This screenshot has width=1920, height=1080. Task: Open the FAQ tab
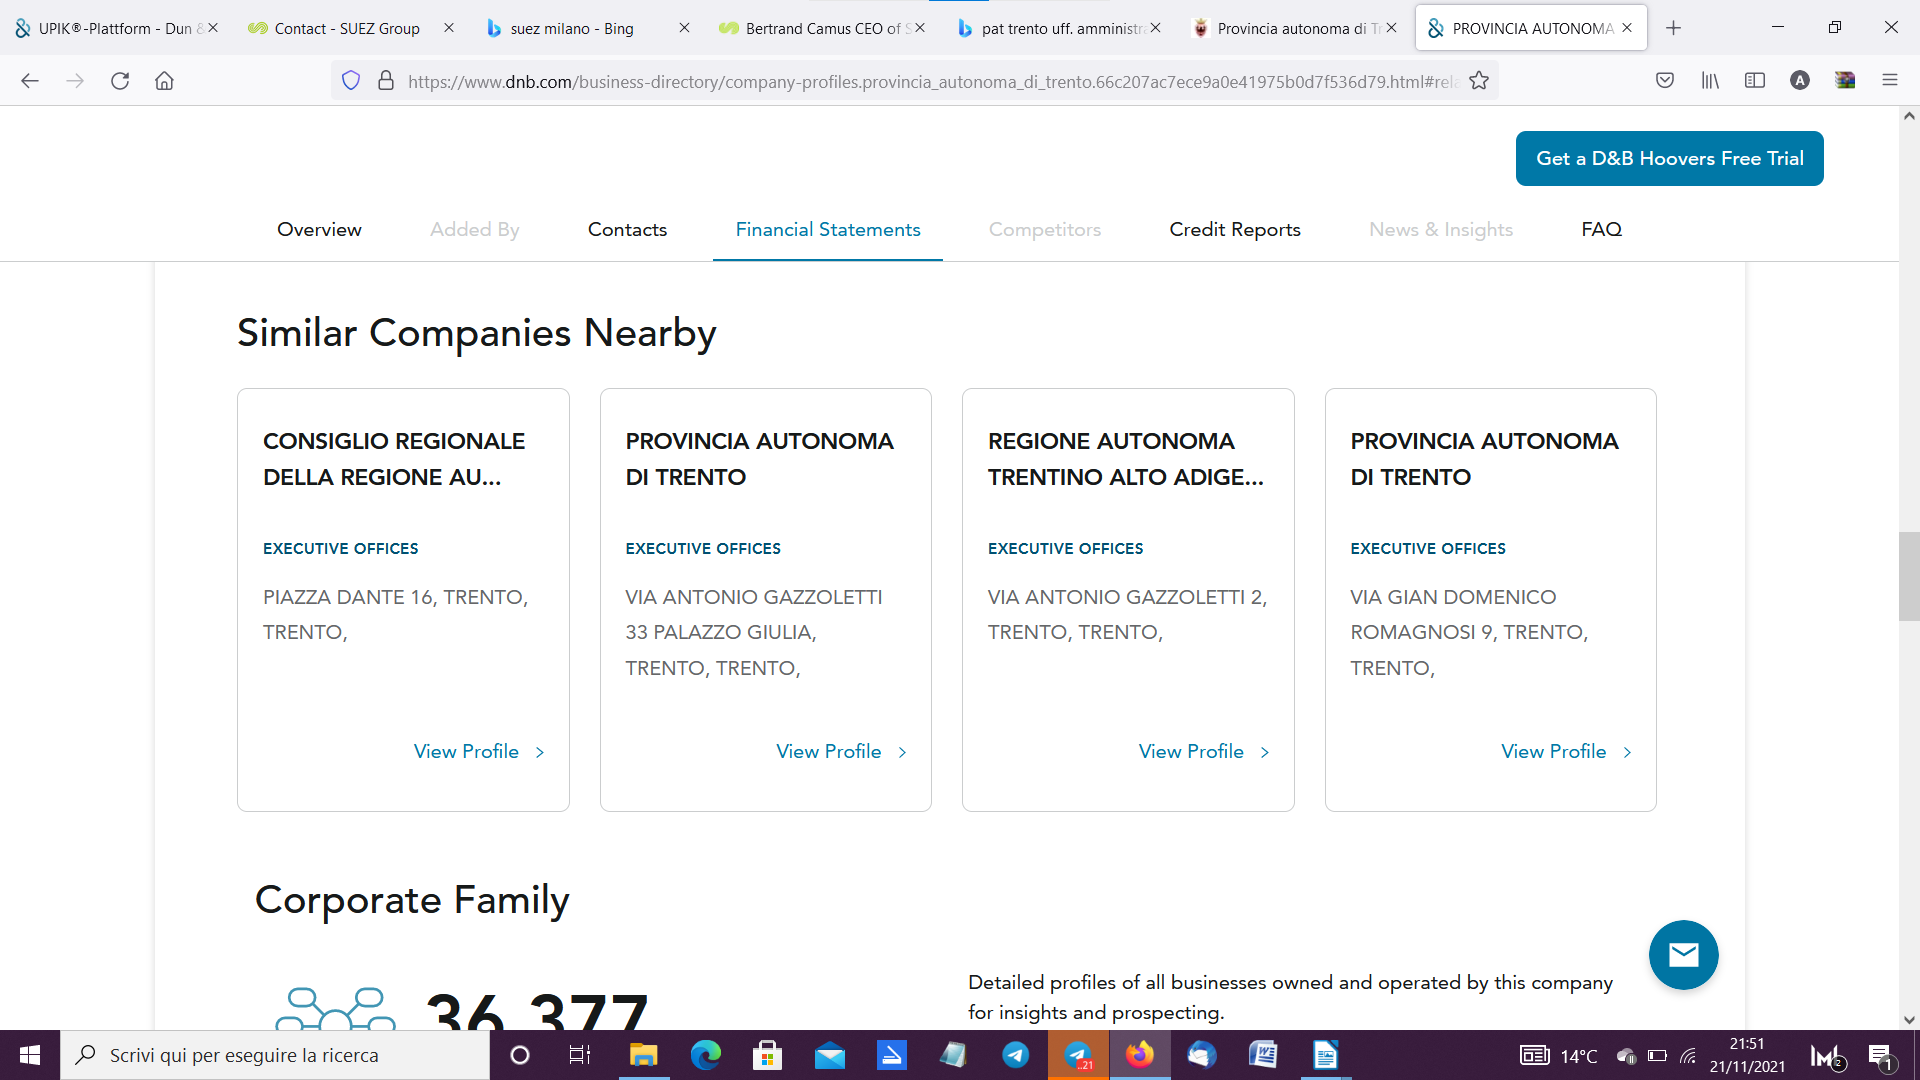[1601, 229]
